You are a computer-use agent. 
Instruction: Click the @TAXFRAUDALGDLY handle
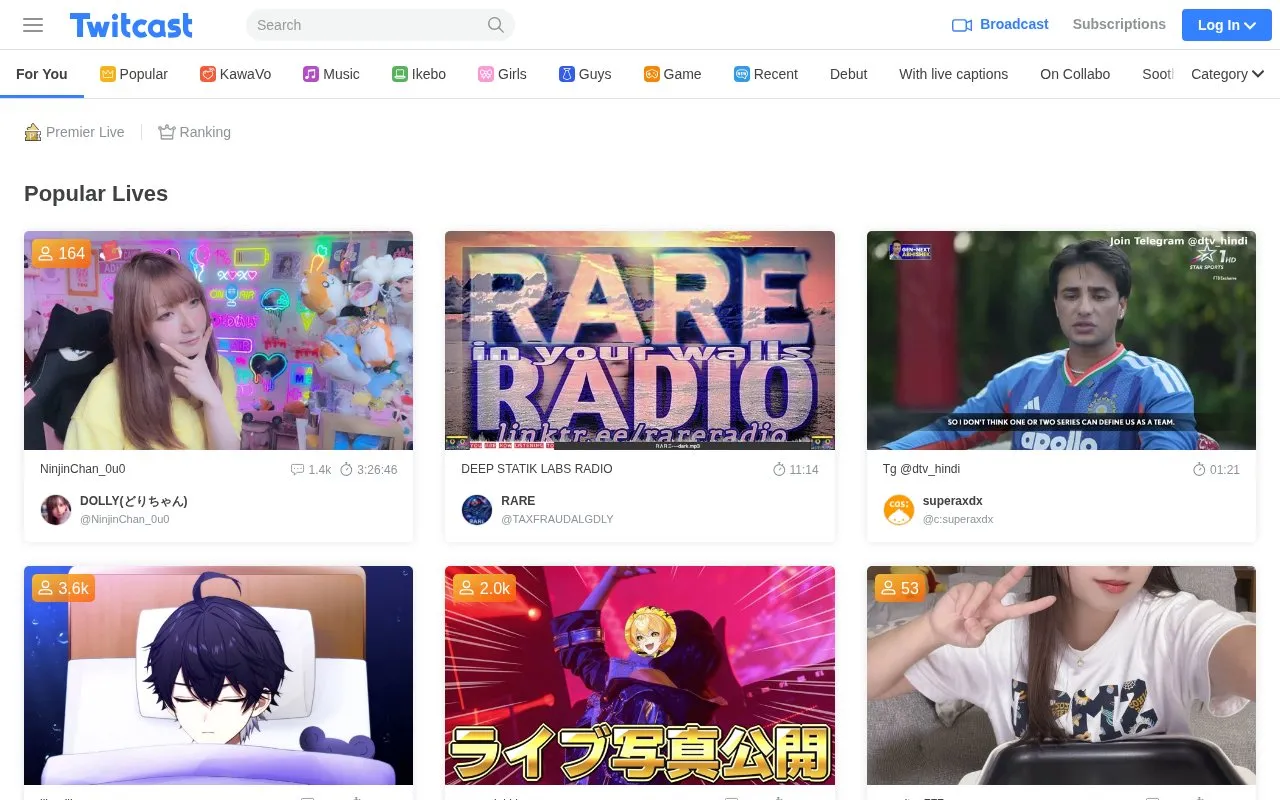click(x=557, y=519)
